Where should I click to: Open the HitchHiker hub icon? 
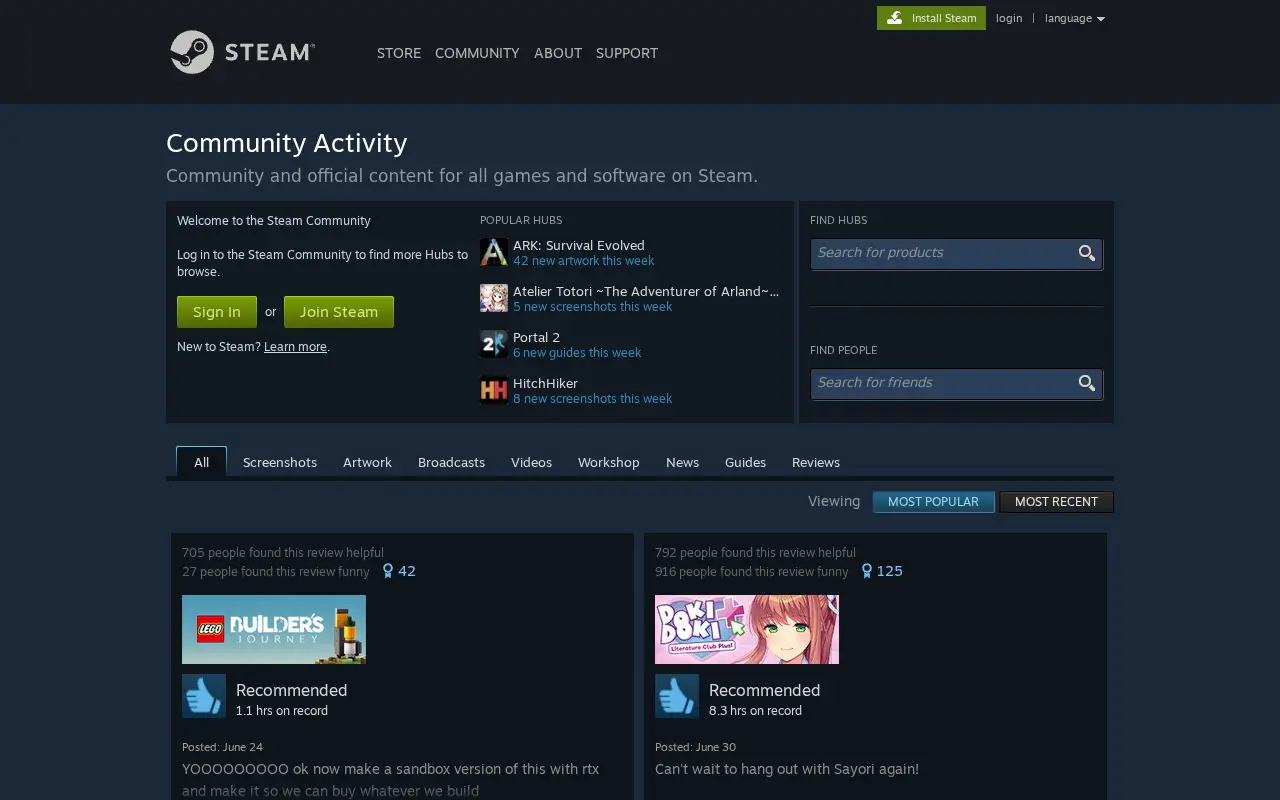click(x=494, y=390)
